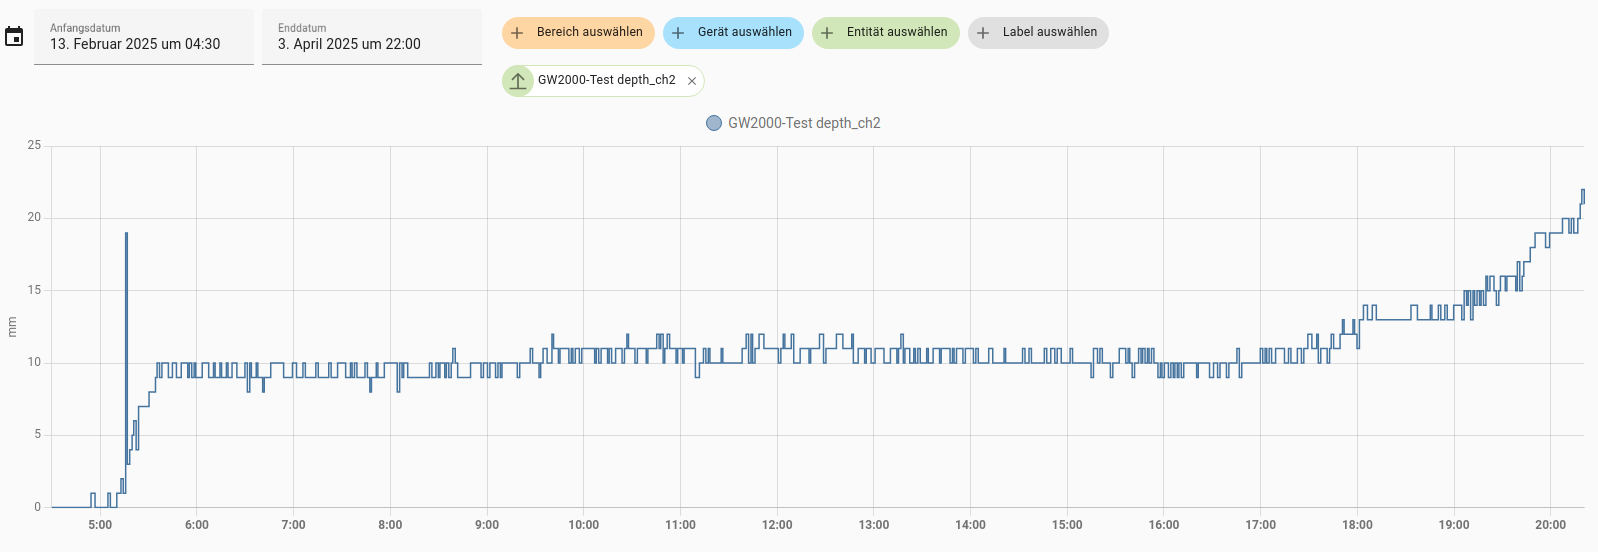Viewport: 1598px width, 552px height.
Task: Open the Label auswählen picker
Action: pos(1049,32)
